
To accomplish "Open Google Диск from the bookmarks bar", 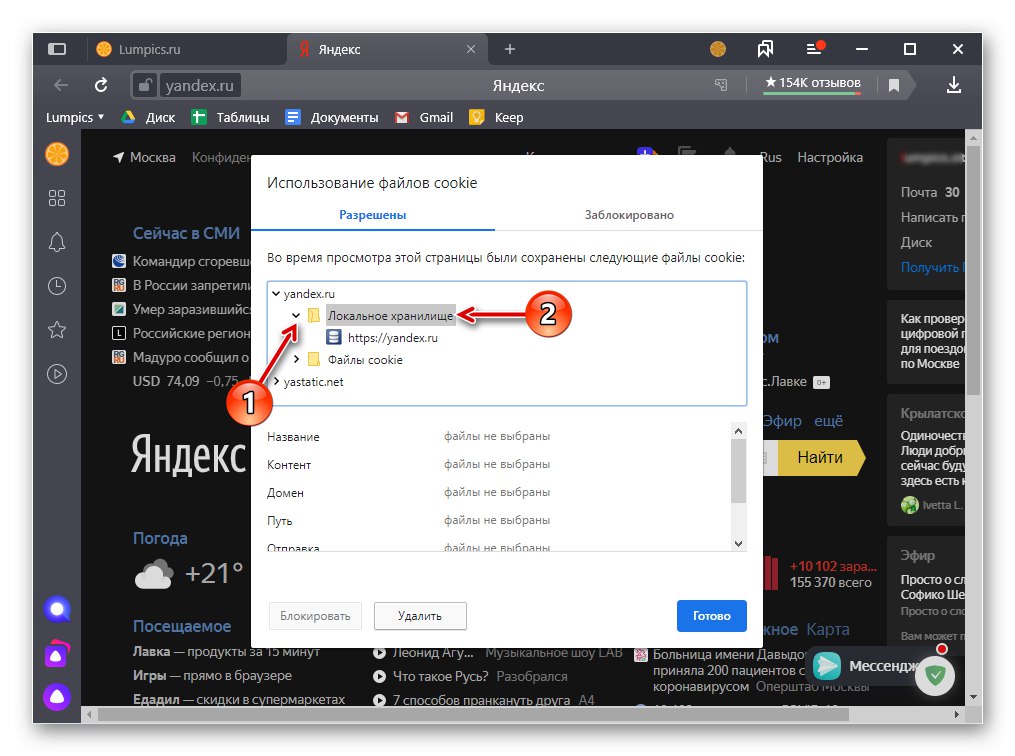I will point(148,117).
